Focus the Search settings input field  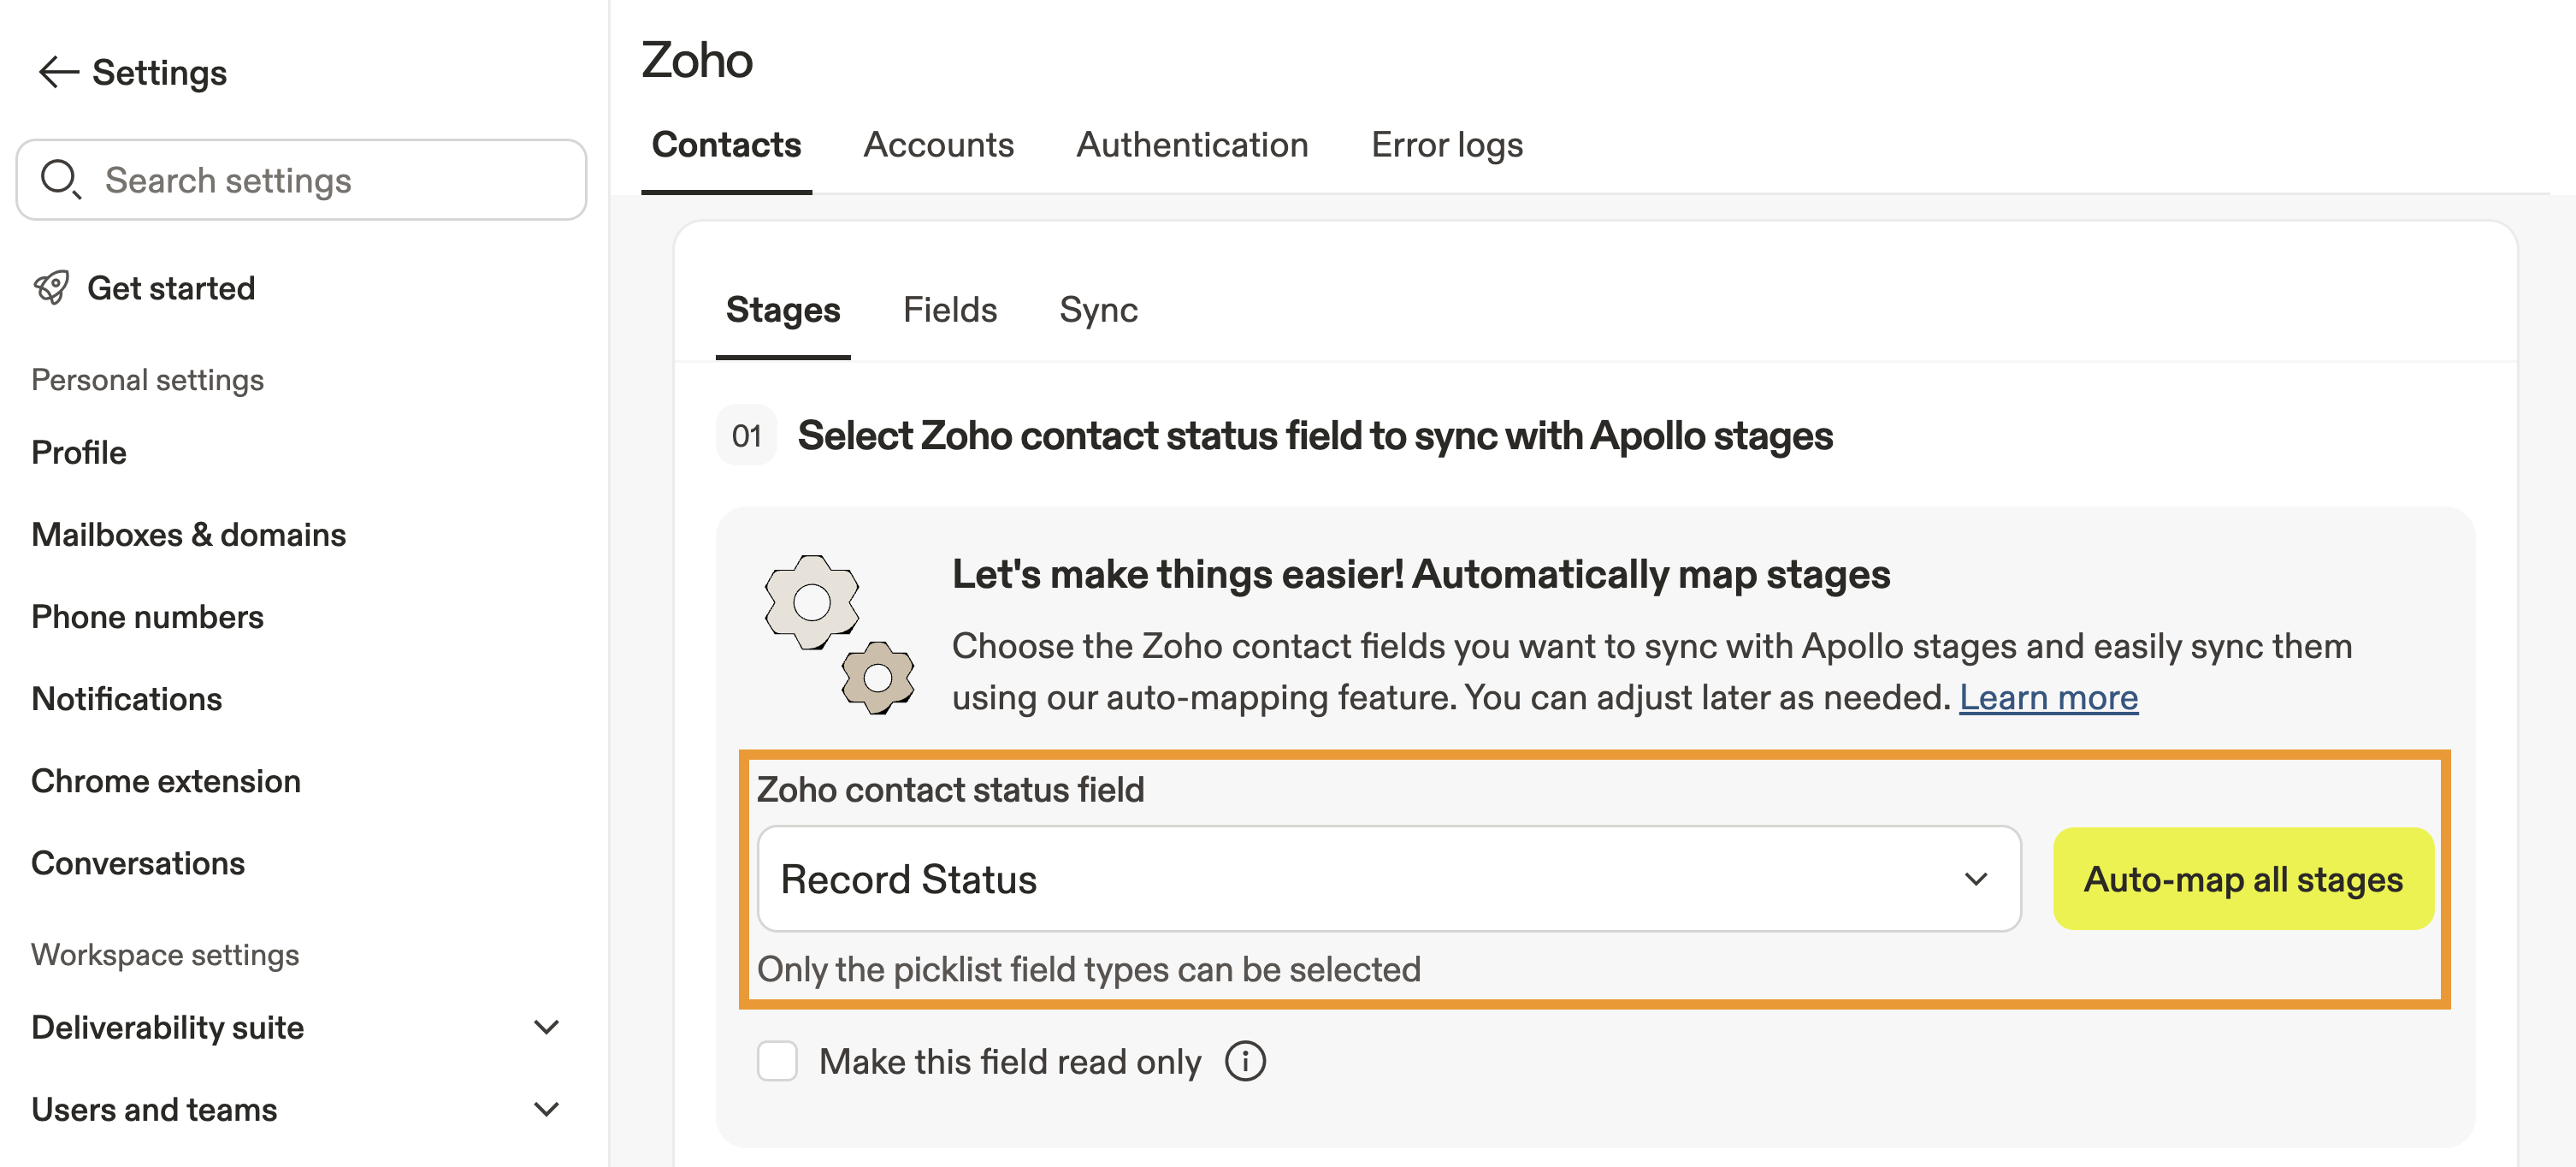[330, 180]
